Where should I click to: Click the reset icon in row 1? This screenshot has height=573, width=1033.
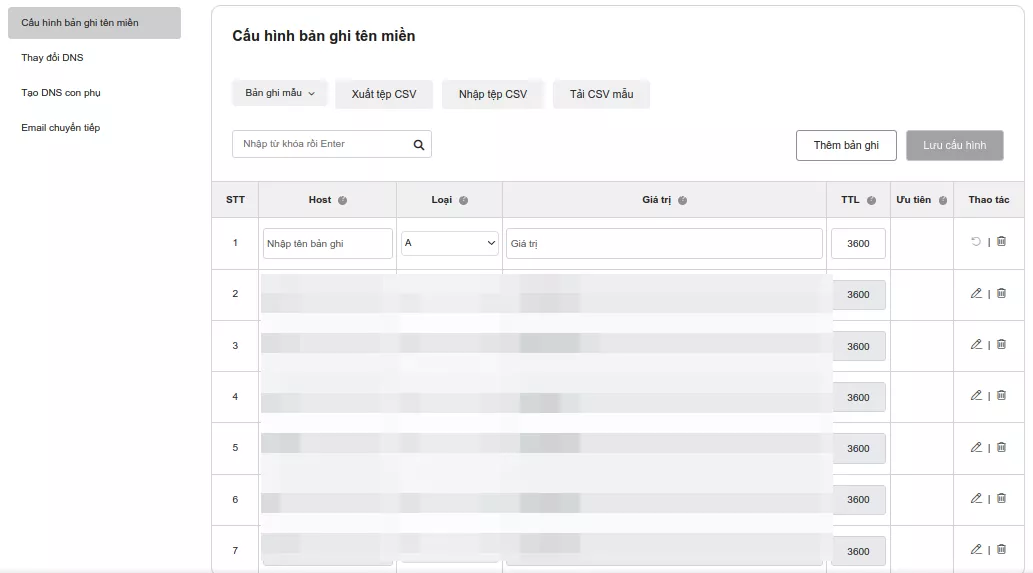976,242
